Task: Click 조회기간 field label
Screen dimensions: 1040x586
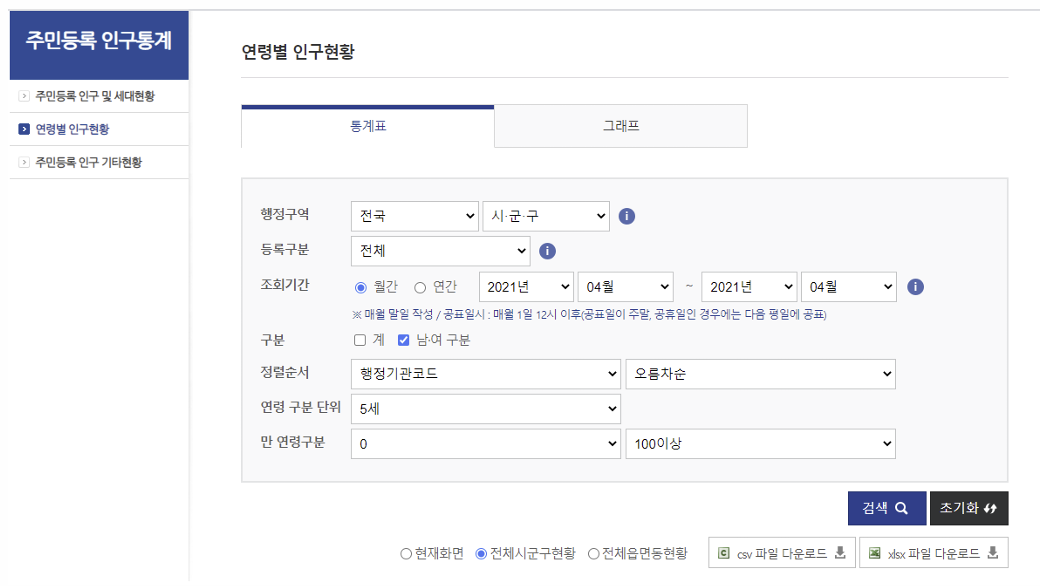Action: click(285, 285)
